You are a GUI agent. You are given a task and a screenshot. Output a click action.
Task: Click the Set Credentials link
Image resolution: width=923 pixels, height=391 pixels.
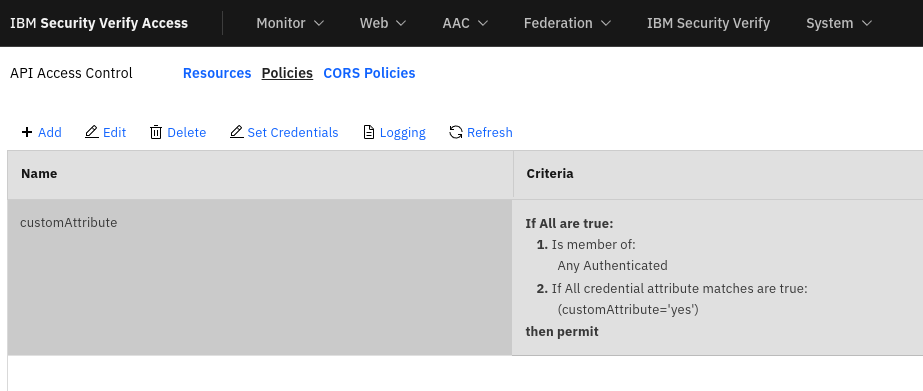pos(293,132)
